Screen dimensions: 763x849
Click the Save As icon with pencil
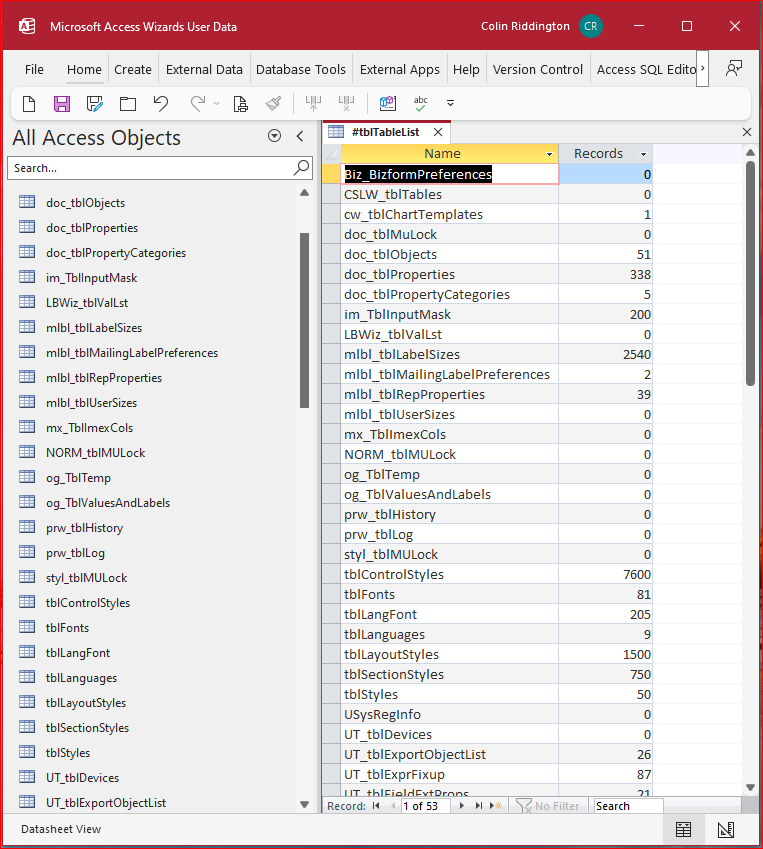(x=95, y=103)
